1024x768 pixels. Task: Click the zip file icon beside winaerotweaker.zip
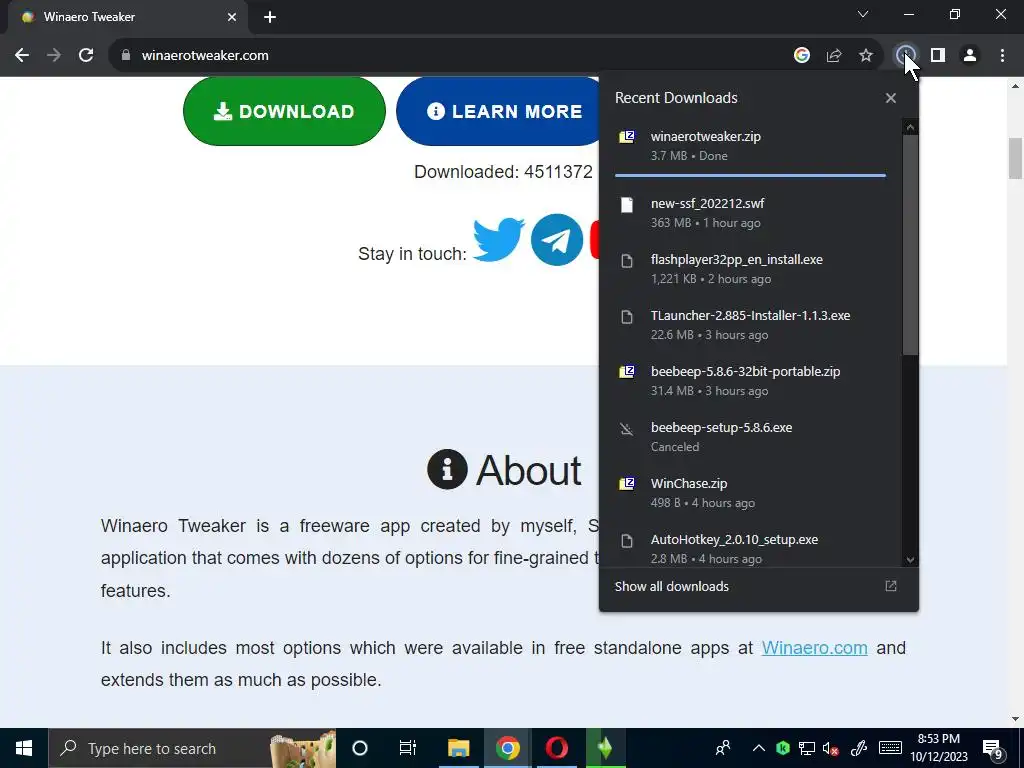pos(627,137)
